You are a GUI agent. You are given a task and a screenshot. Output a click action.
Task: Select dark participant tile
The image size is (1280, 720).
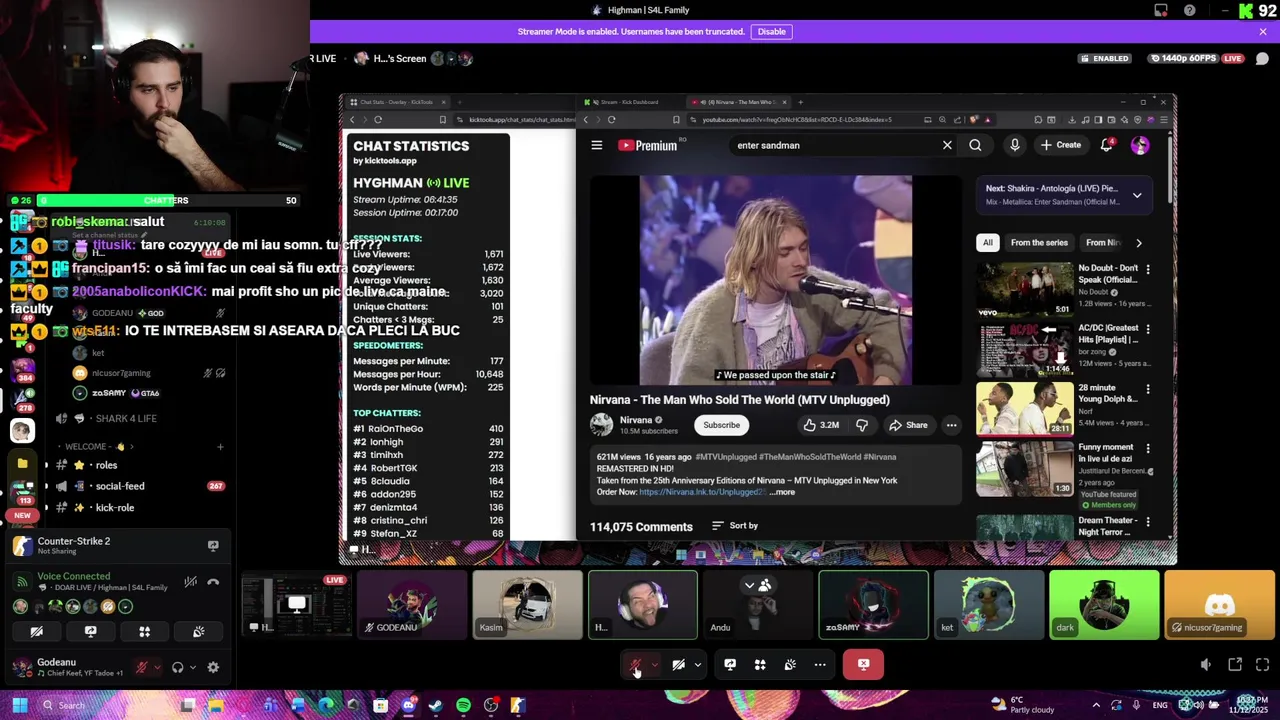(1104, 605)
